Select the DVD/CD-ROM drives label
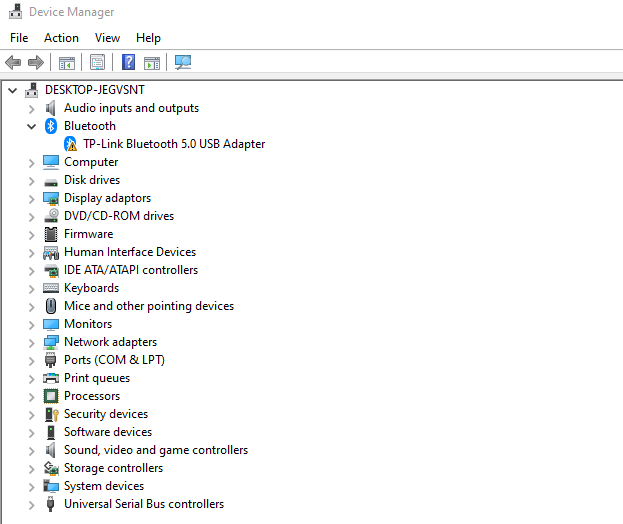This screenshot has width=623, height=524. click(x=119, y=216)
